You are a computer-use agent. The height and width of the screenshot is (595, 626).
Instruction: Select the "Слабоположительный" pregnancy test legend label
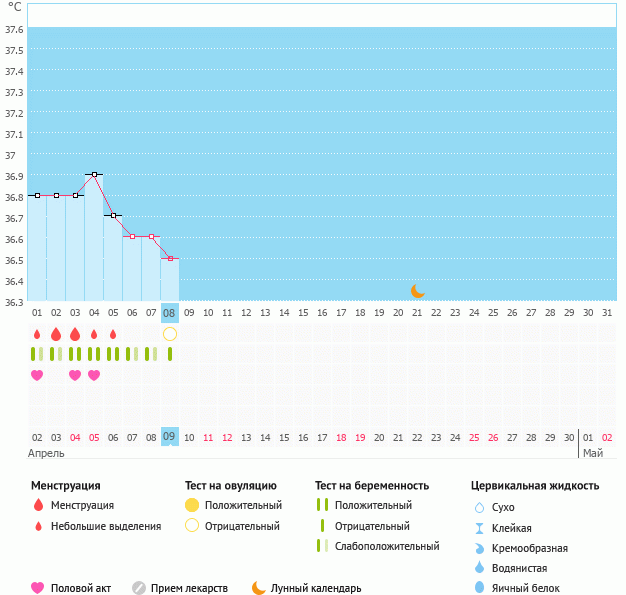[387, 546]
